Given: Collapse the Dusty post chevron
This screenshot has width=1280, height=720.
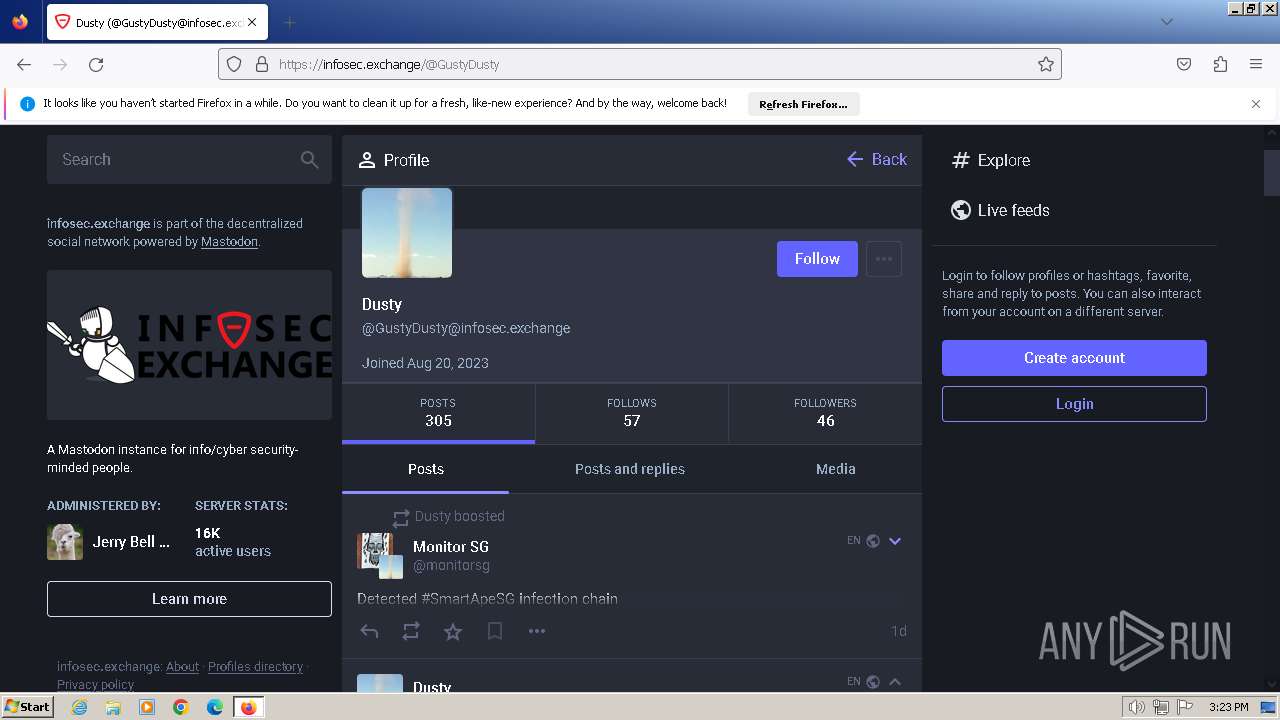Looking at the screenshot, I should coord(895,682).
